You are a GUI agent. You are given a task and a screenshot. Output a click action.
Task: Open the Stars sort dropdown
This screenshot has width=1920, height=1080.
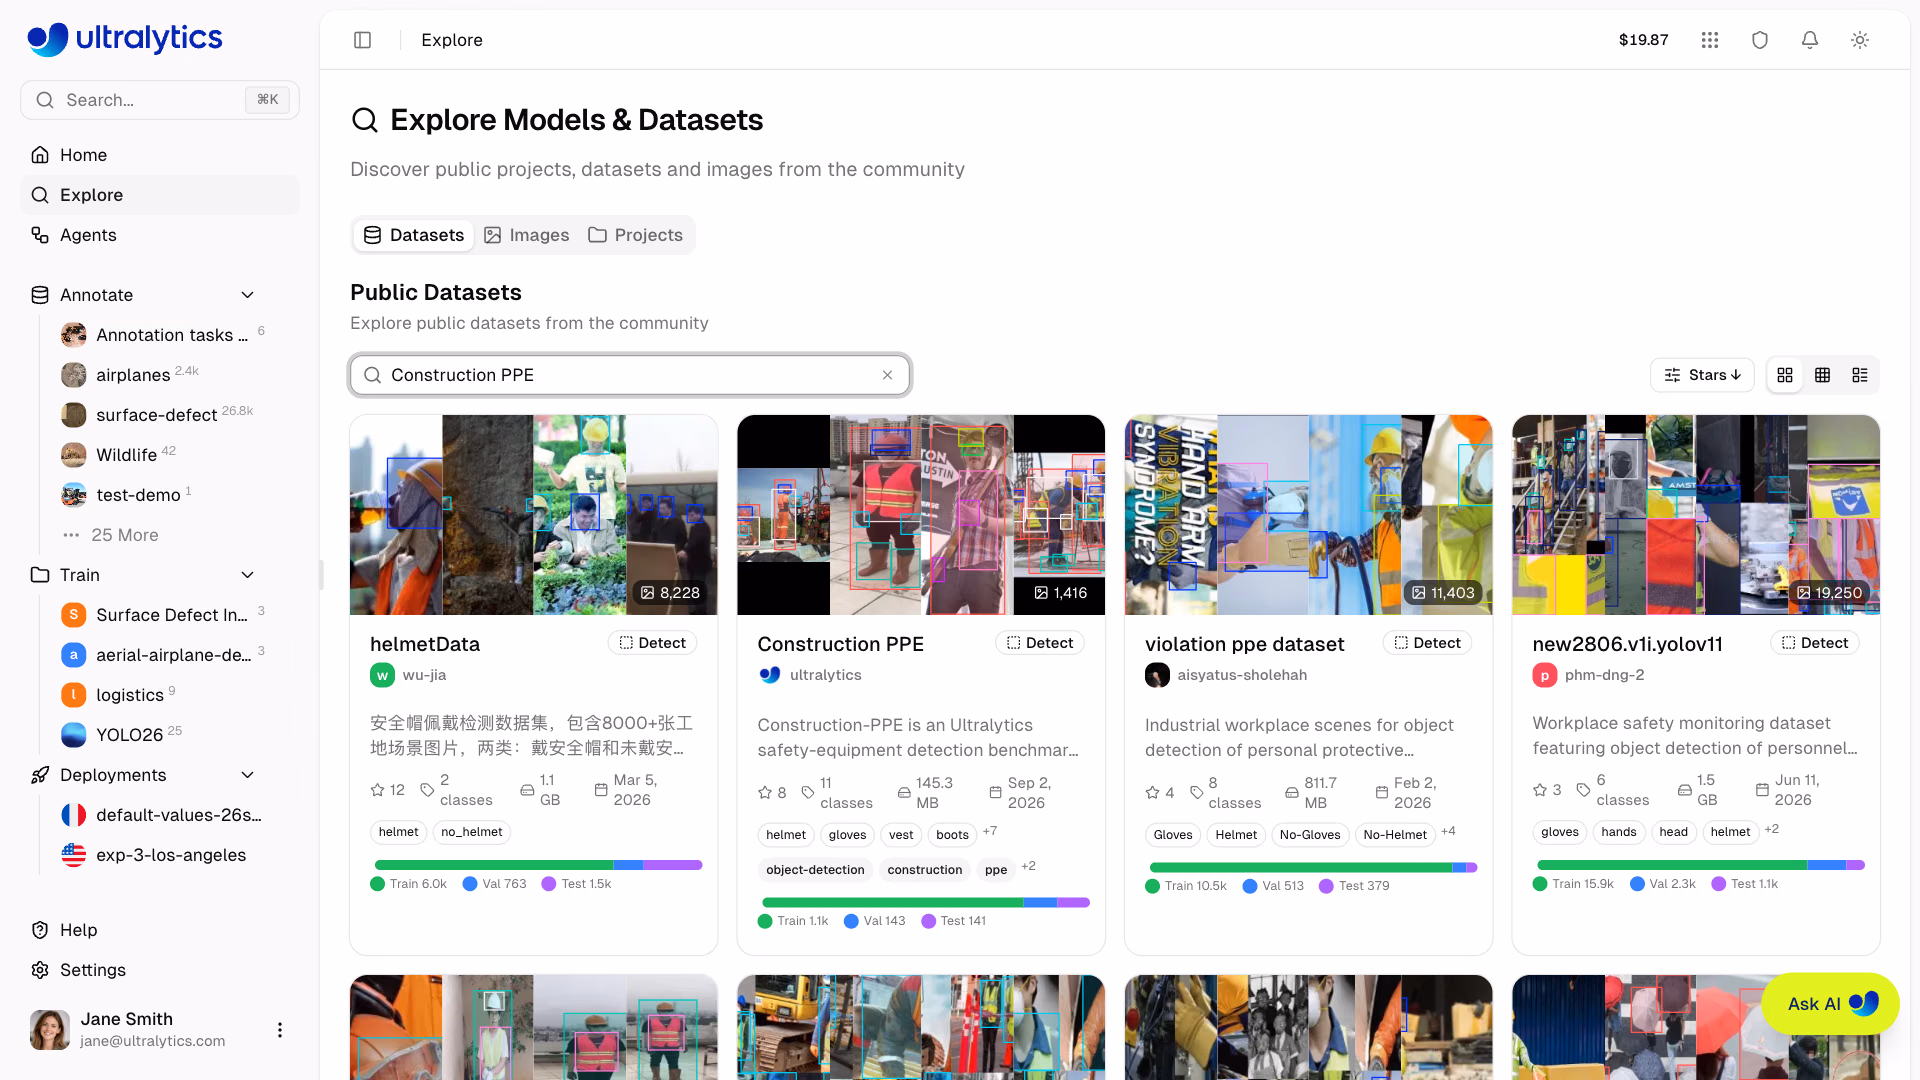pyautogui.click(x=1702, y=375)
